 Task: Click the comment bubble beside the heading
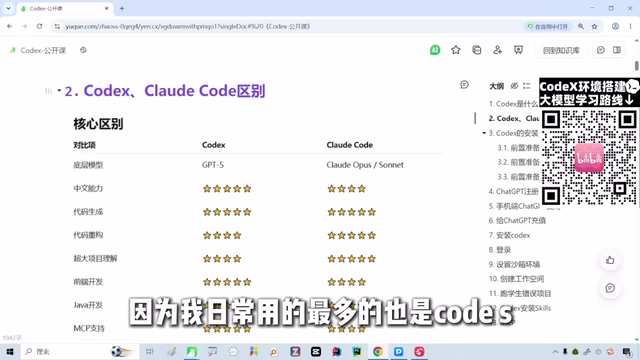(x=464, y=84)
